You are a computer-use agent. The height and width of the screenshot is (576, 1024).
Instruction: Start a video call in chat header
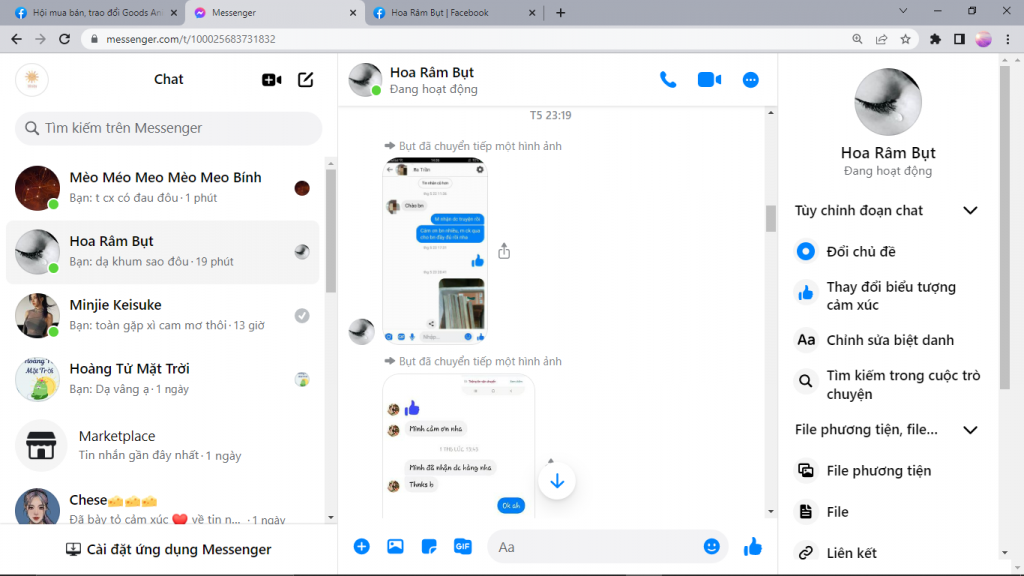tap(709, 80)
